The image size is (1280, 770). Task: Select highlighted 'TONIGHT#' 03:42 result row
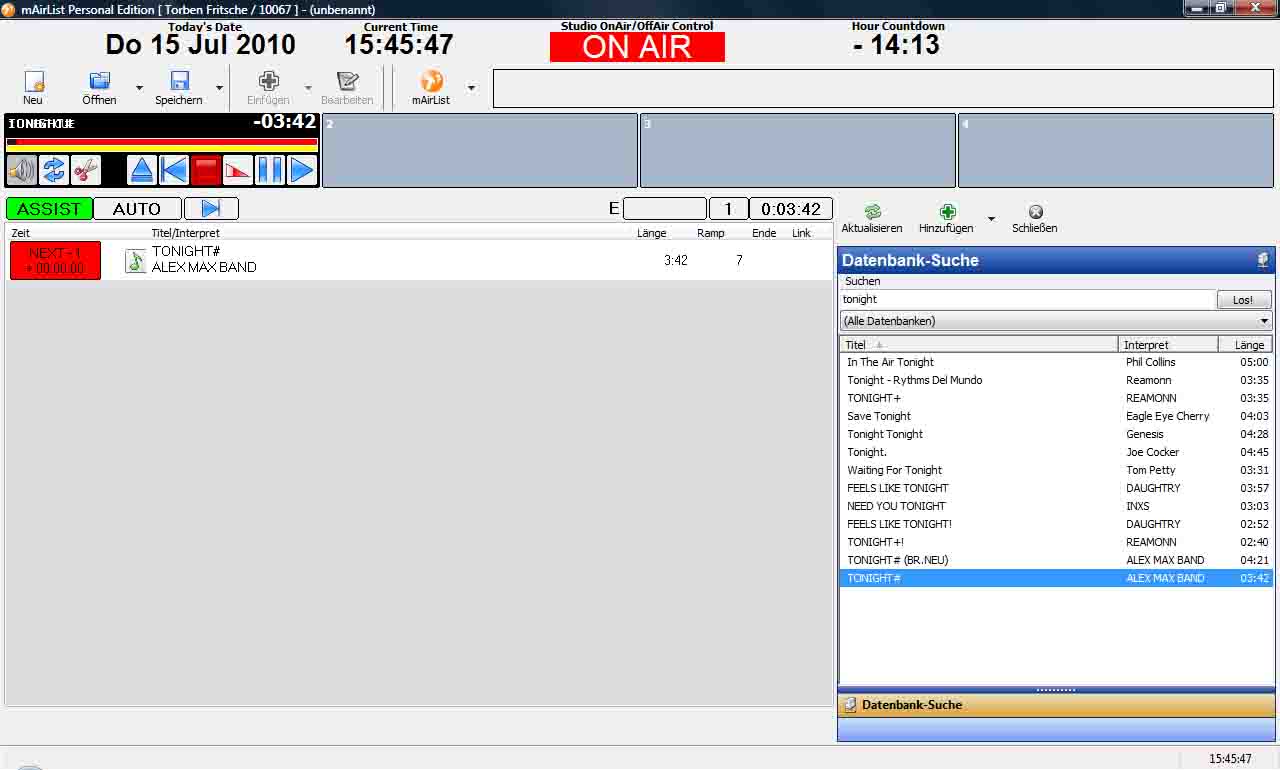pyautogui.click(x=1056, y=578)
